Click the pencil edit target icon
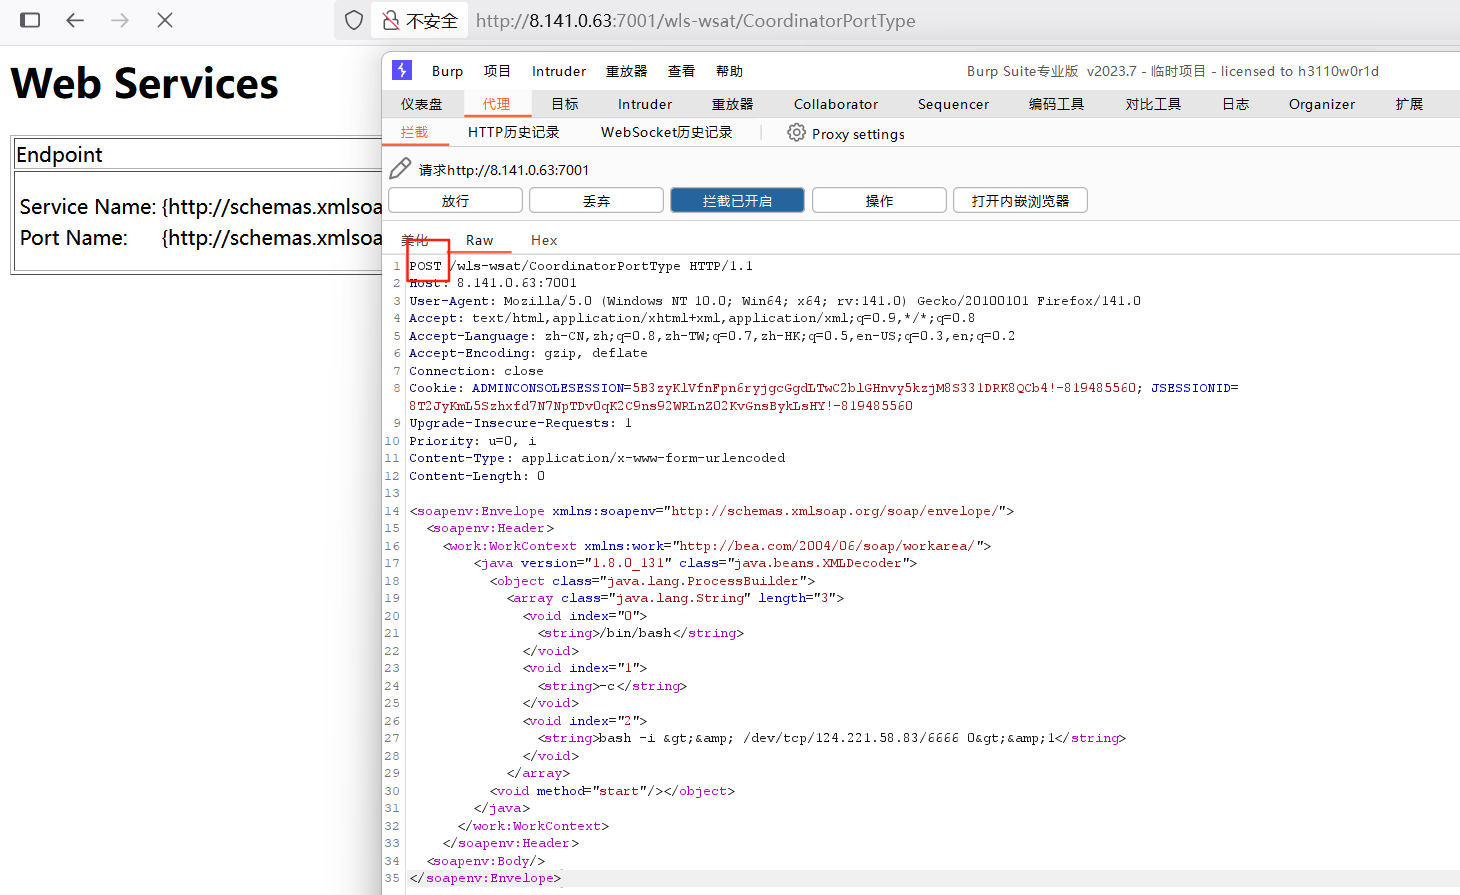Screen dimensions: 1460x895 tap(400, 168)
